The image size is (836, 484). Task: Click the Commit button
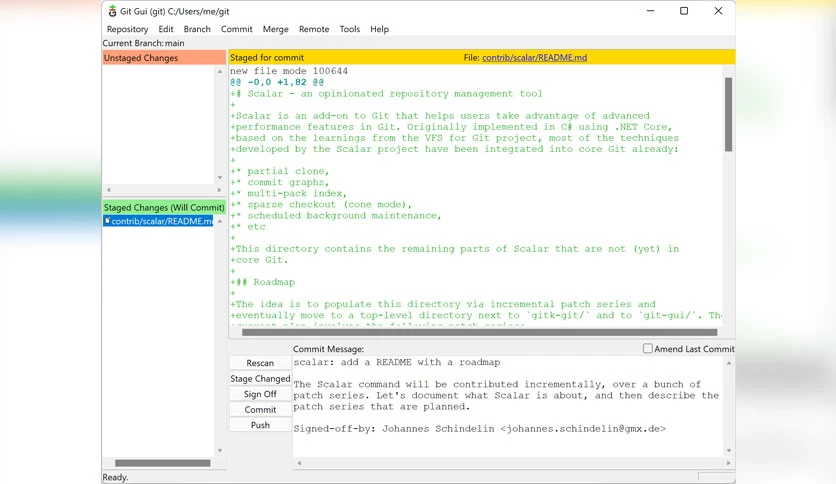click(x=260, y=409)
